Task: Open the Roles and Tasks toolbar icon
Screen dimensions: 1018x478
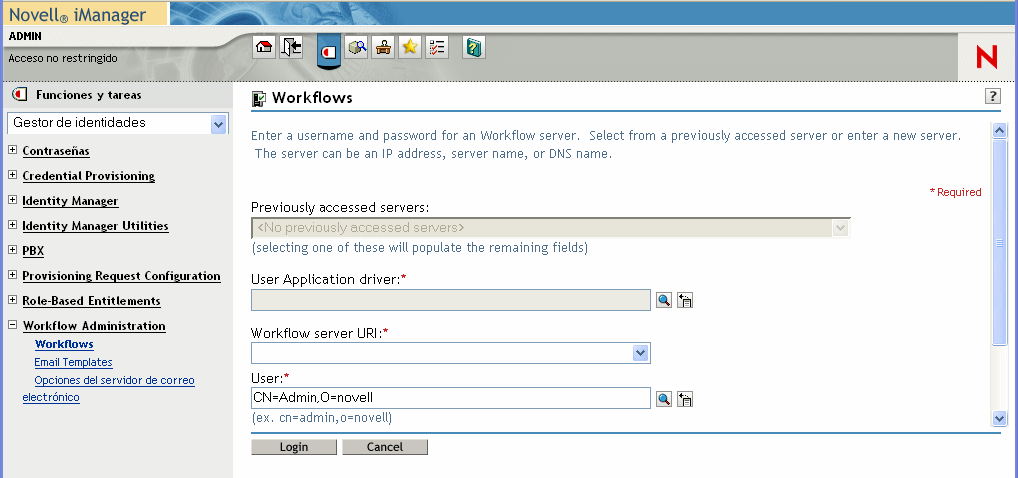Action: point(329,51)
